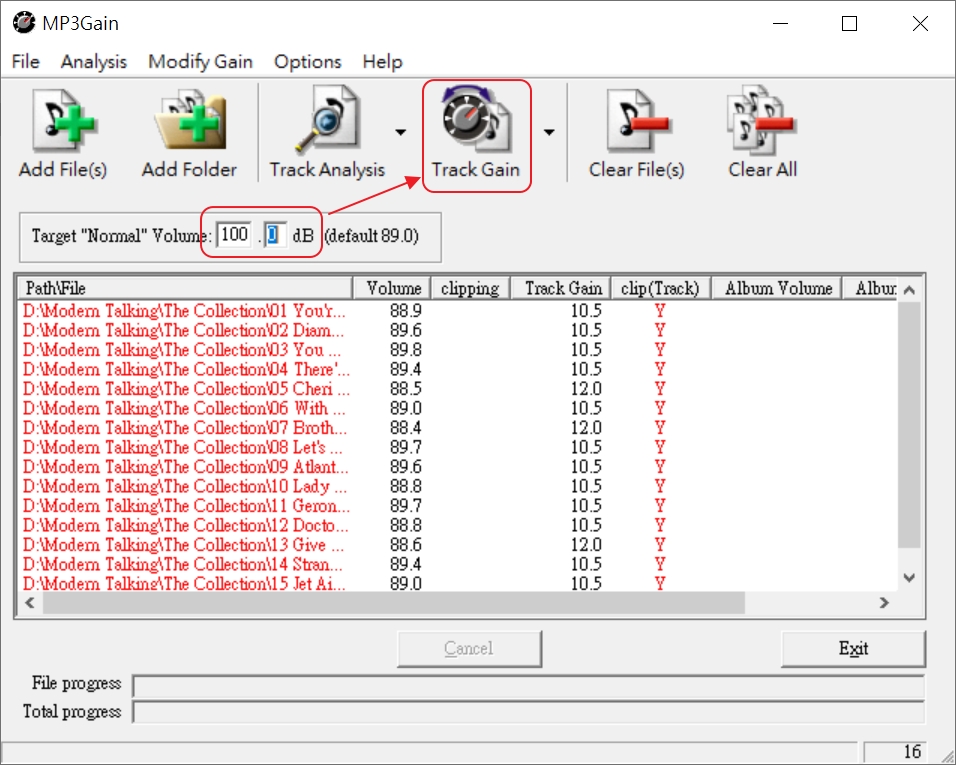Image resolution: width=956 pixels, height=765 pixels.
Task: Expand the Track Gain dropdown arrow
Action: tap(549, 132)
